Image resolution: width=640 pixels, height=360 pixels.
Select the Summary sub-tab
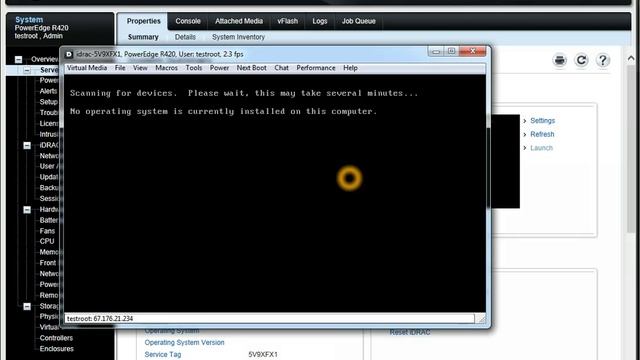click(143, 37)
